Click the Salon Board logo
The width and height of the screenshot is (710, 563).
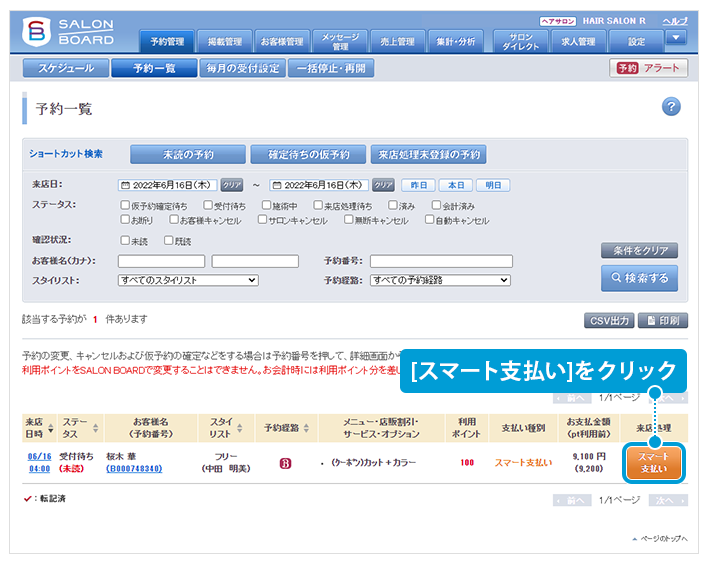(68, 32)
